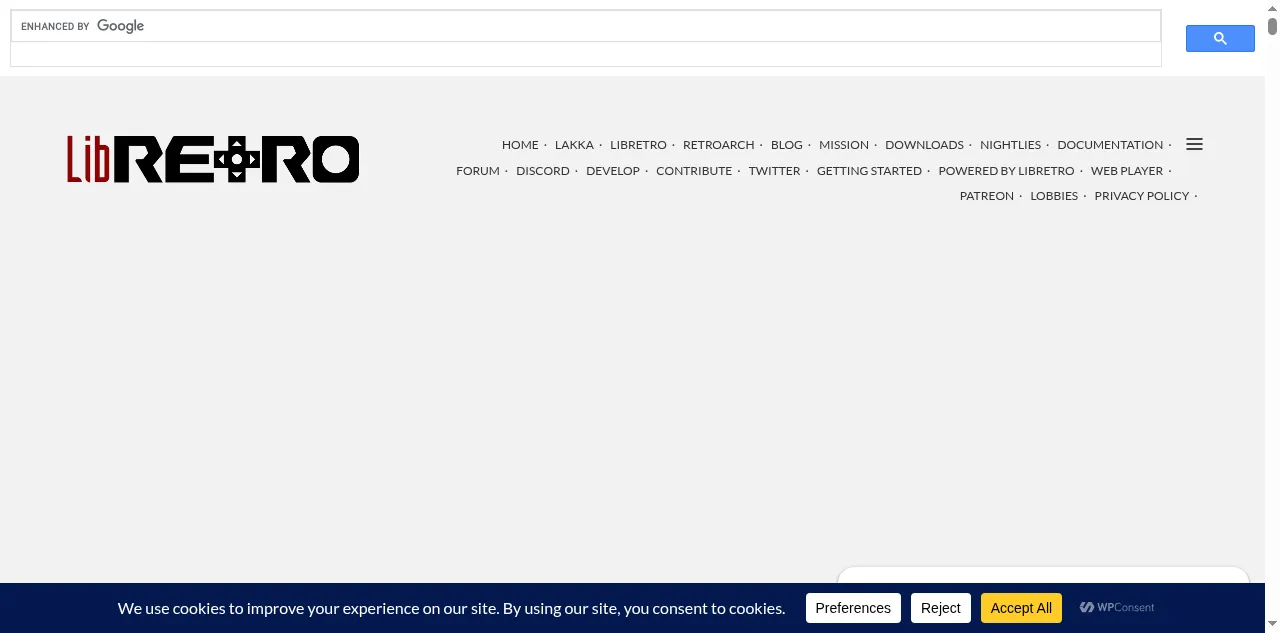Open the DOWNLOADS menu item
The image size is (1280, 633).
tap(924, 145)
